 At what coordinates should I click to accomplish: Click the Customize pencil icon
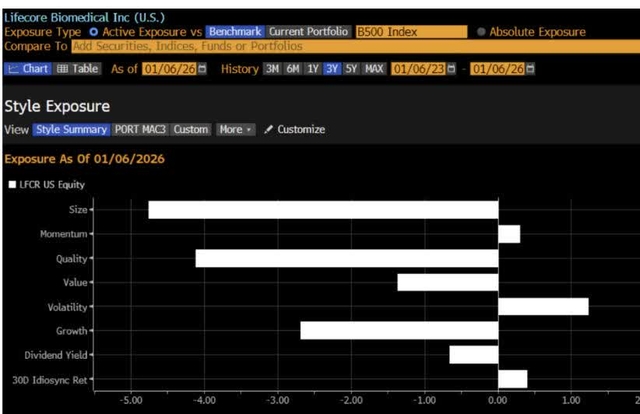click(268, 129)
